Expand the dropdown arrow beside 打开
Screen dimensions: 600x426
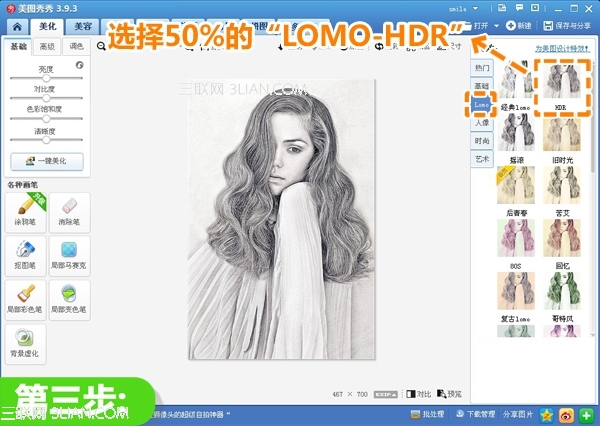tap(496, 26)
